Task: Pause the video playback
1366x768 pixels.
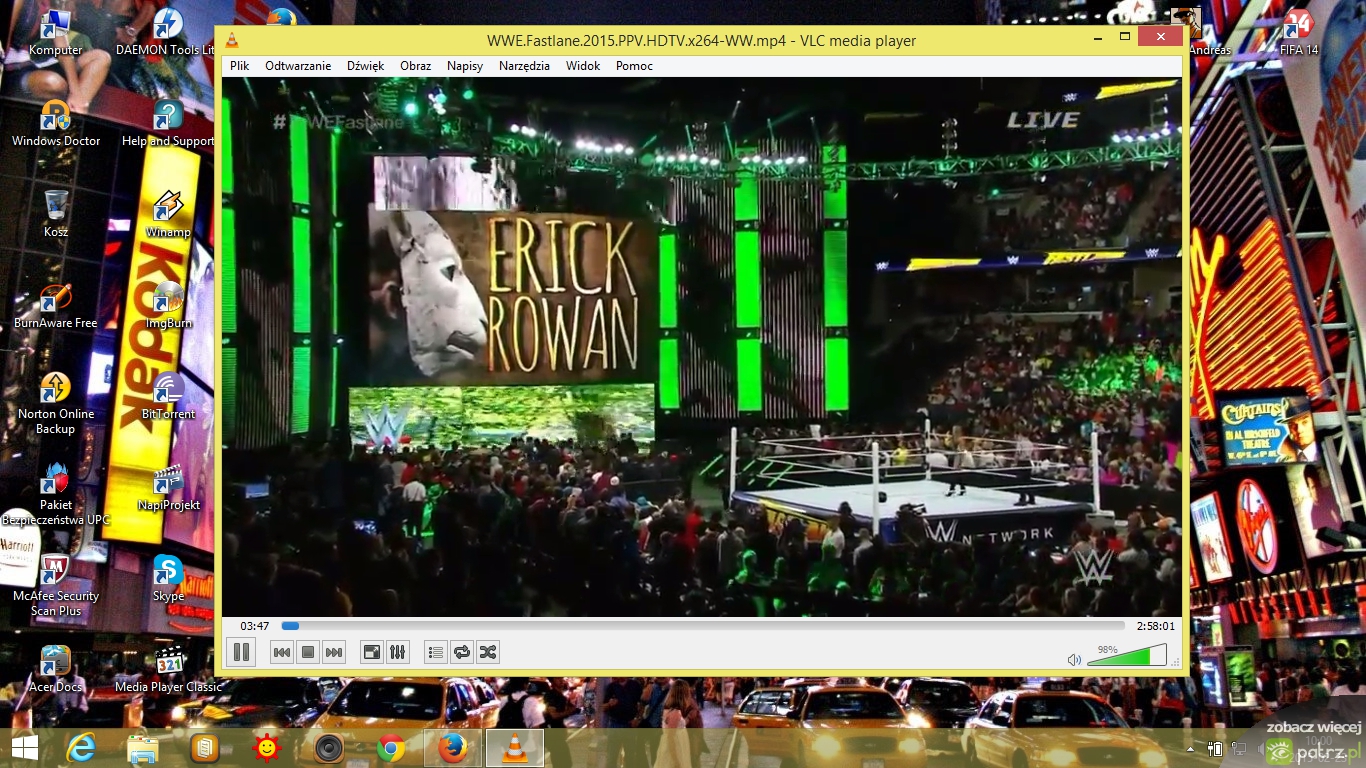Action: point(241,652)
